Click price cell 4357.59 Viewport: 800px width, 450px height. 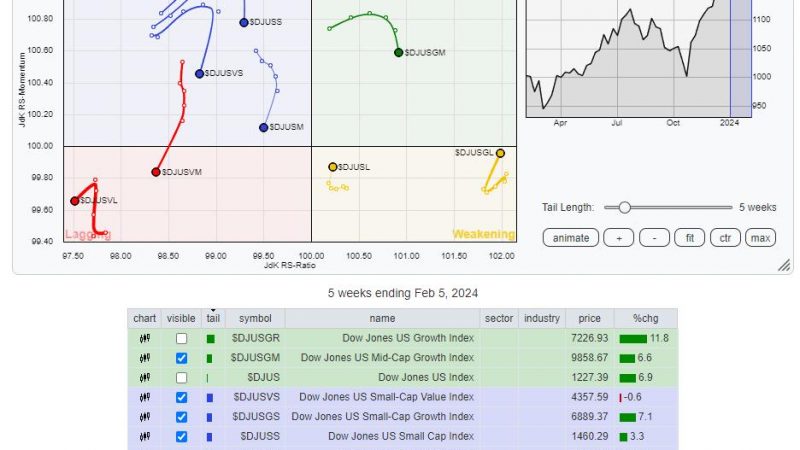pyautogui.click(x=589, y=396)
